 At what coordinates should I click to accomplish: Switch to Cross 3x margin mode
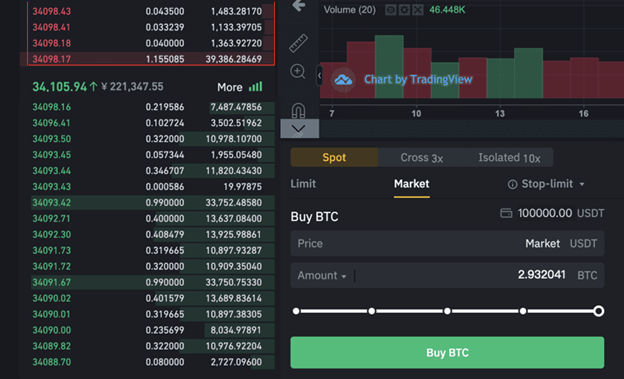pyautogui.click(x=421, y=158)
